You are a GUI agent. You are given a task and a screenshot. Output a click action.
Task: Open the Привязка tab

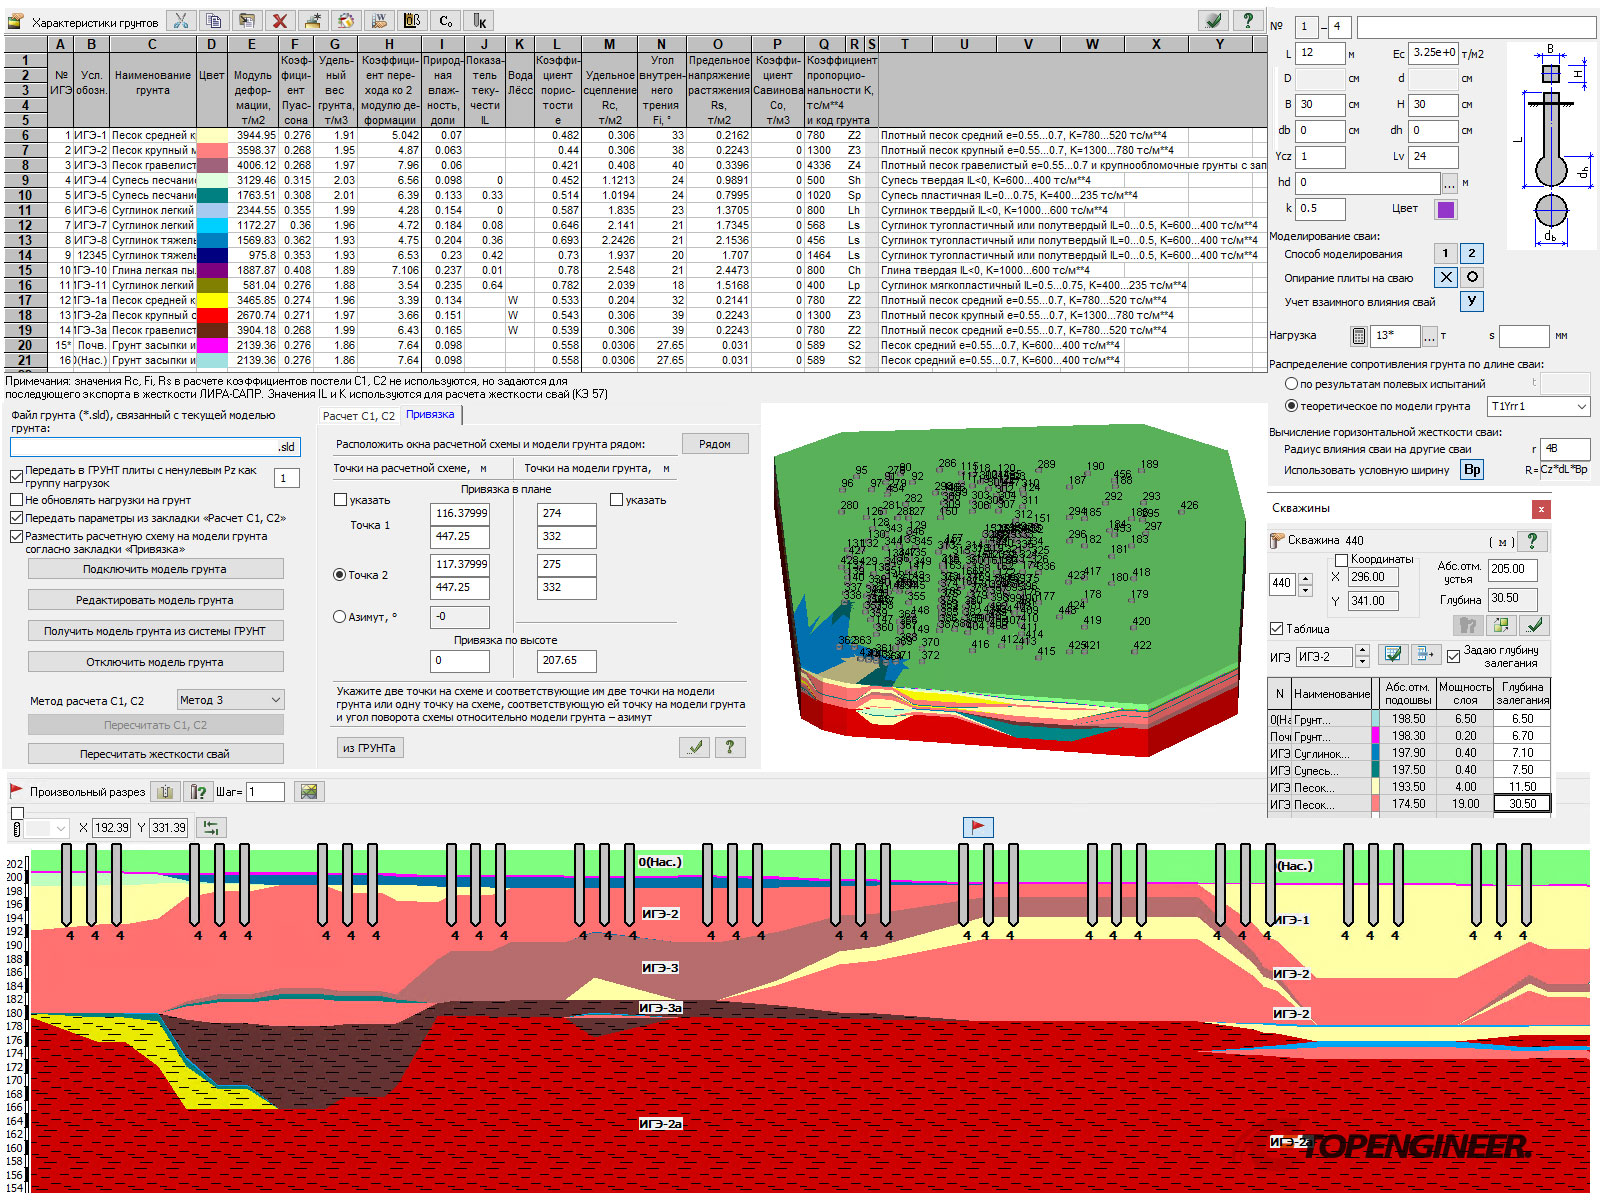coord(430,415)
